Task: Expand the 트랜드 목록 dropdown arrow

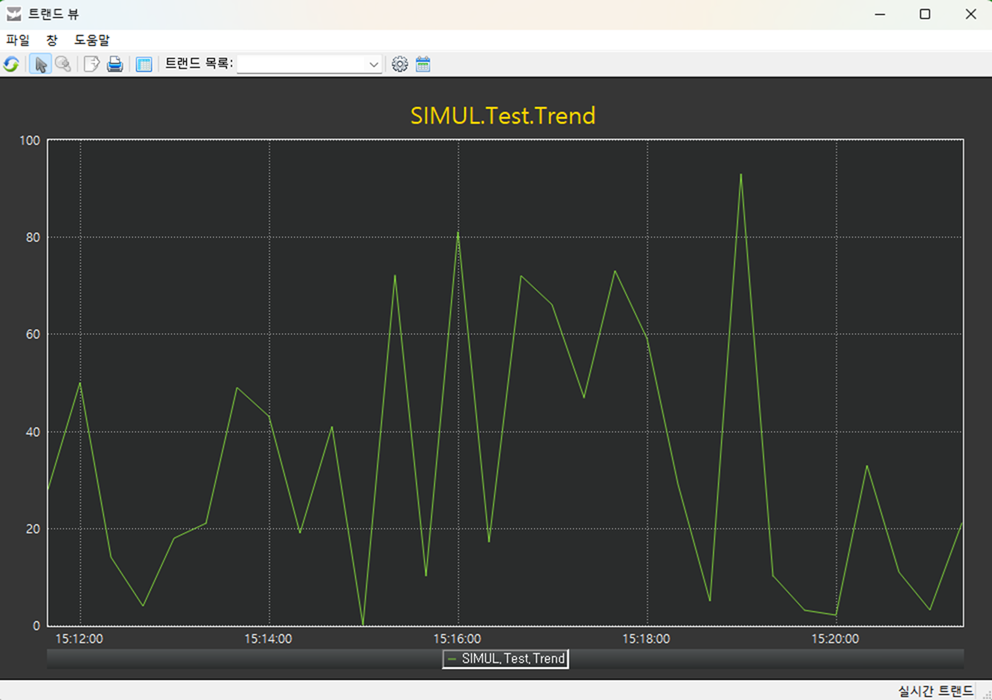Action: pos(374,64)
